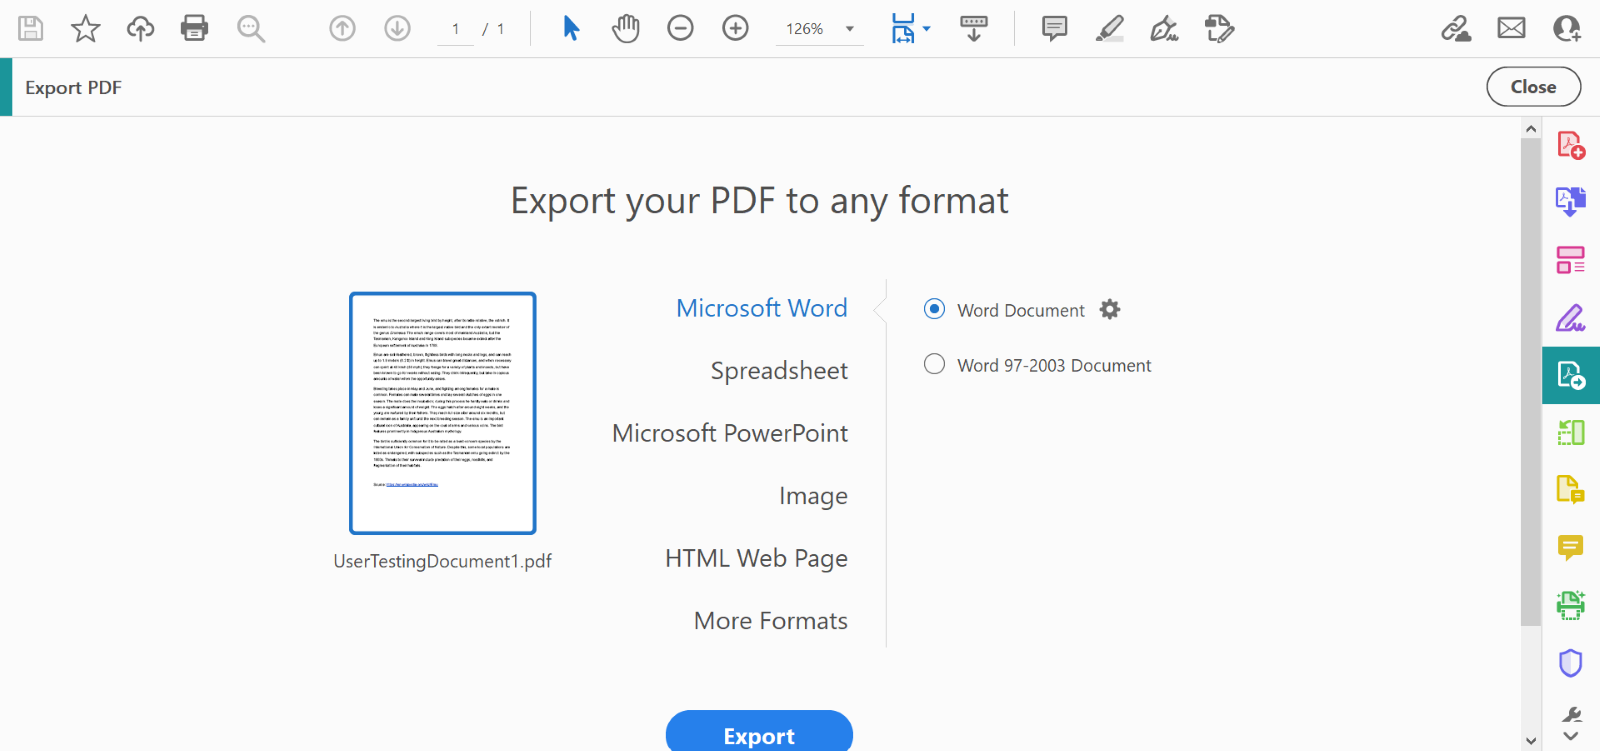Click the 126% zoom value field
Image resolution: width=1600 pixels, height=751 pixels.
806,29
